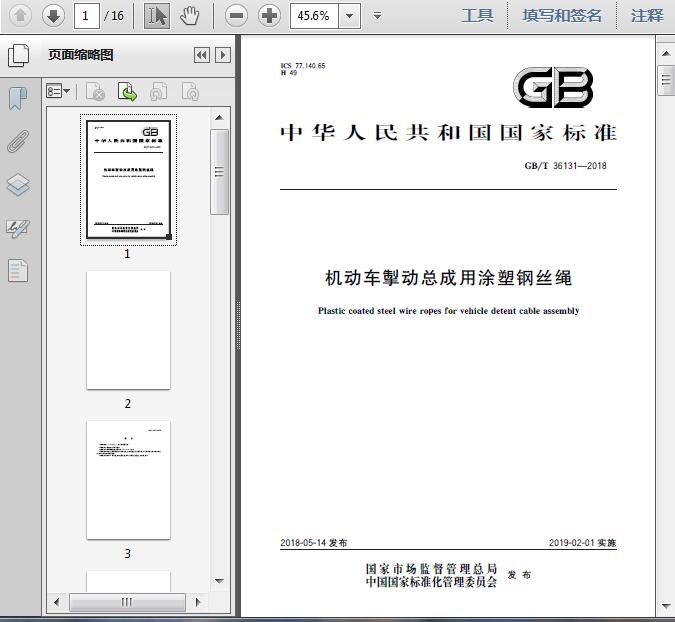Click the ICS 77.140.65 classification text

pyautogui.click(x=303, y=65)
